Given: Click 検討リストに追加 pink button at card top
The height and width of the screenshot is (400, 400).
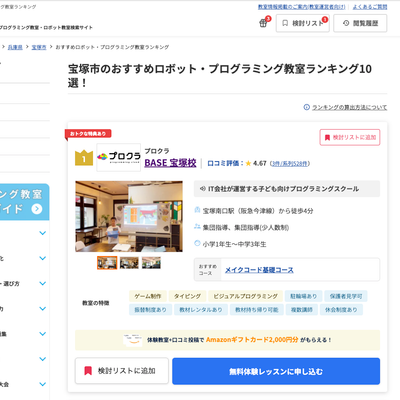Looking at the screenshot, I should click(350, 137).
